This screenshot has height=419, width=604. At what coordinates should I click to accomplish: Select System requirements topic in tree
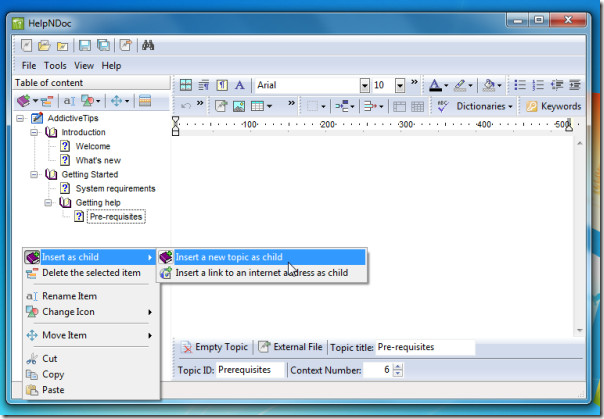click(x=116, y=189)
